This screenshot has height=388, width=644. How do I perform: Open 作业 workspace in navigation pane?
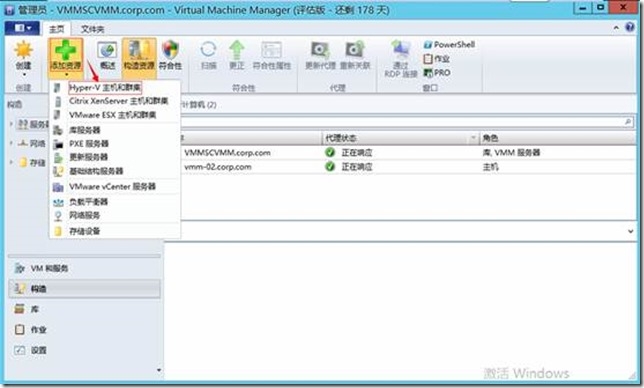pos(84,329)
